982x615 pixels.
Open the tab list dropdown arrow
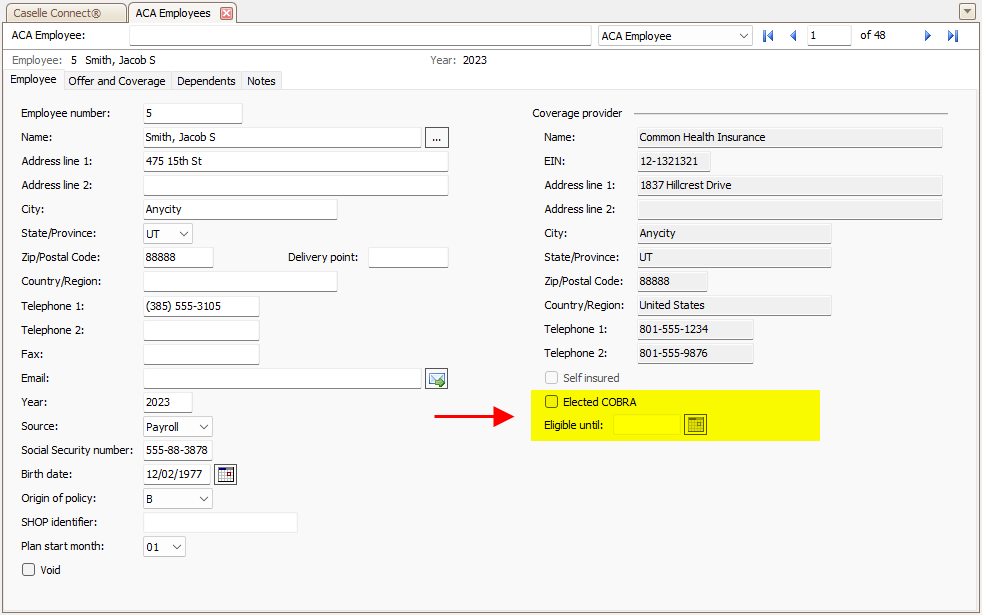[x=967, y=11]
